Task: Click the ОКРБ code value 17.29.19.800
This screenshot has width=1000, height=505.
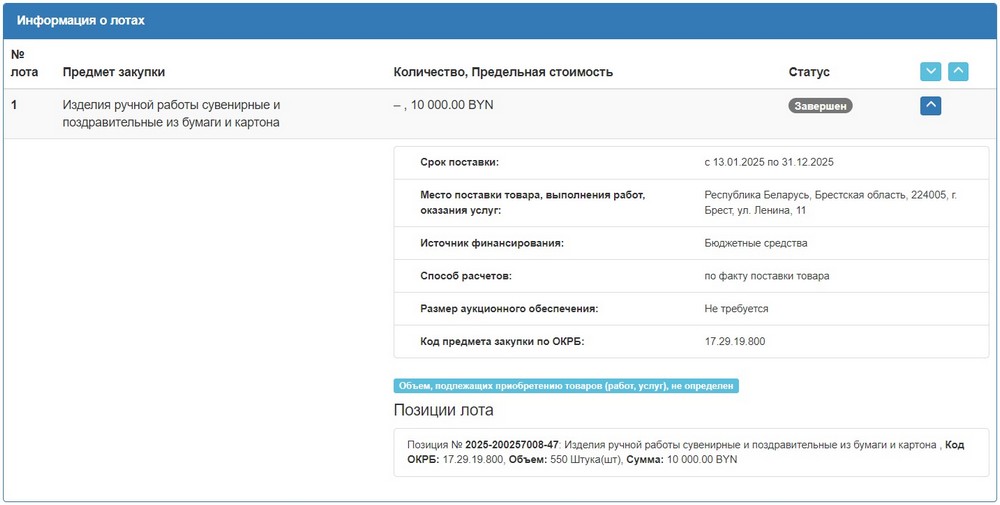Action: (x=734, y=341)
